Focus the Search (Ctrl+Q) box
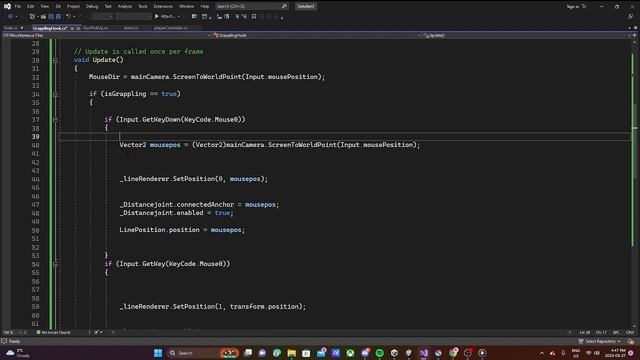The height and width of the screenshot is (360, 640). coord(251,7)
